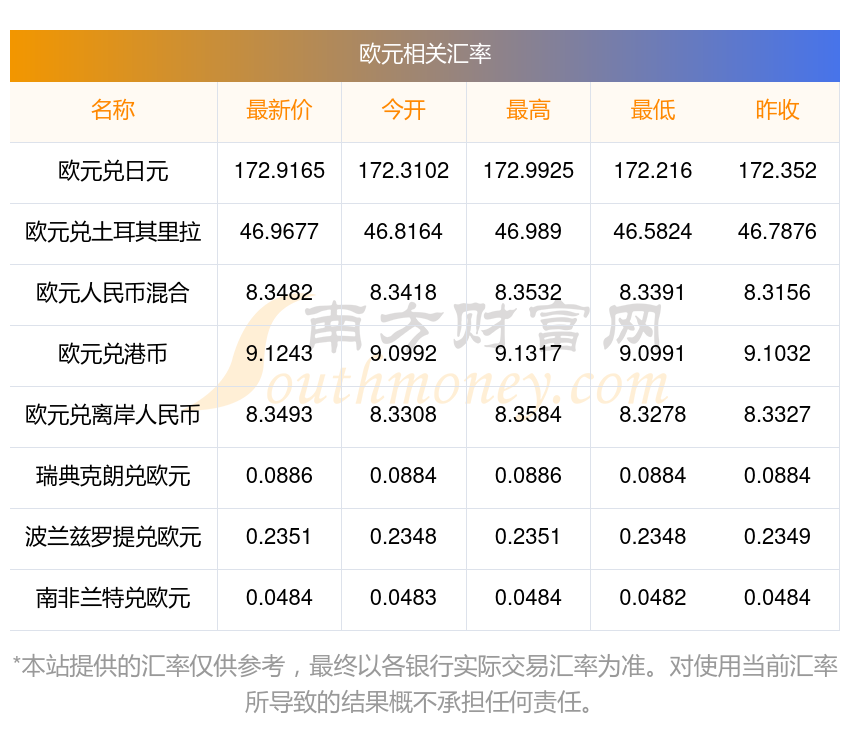
Task: Click the value 9.0991
Action: (653, 354)
